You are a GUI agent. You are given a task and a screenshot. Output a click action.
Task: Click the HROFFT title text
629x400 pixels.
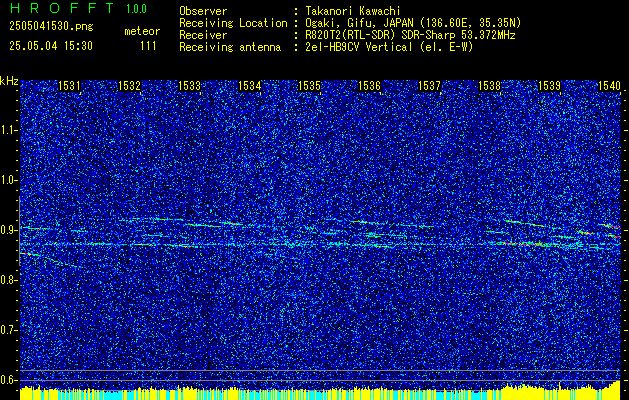[62, 8]
